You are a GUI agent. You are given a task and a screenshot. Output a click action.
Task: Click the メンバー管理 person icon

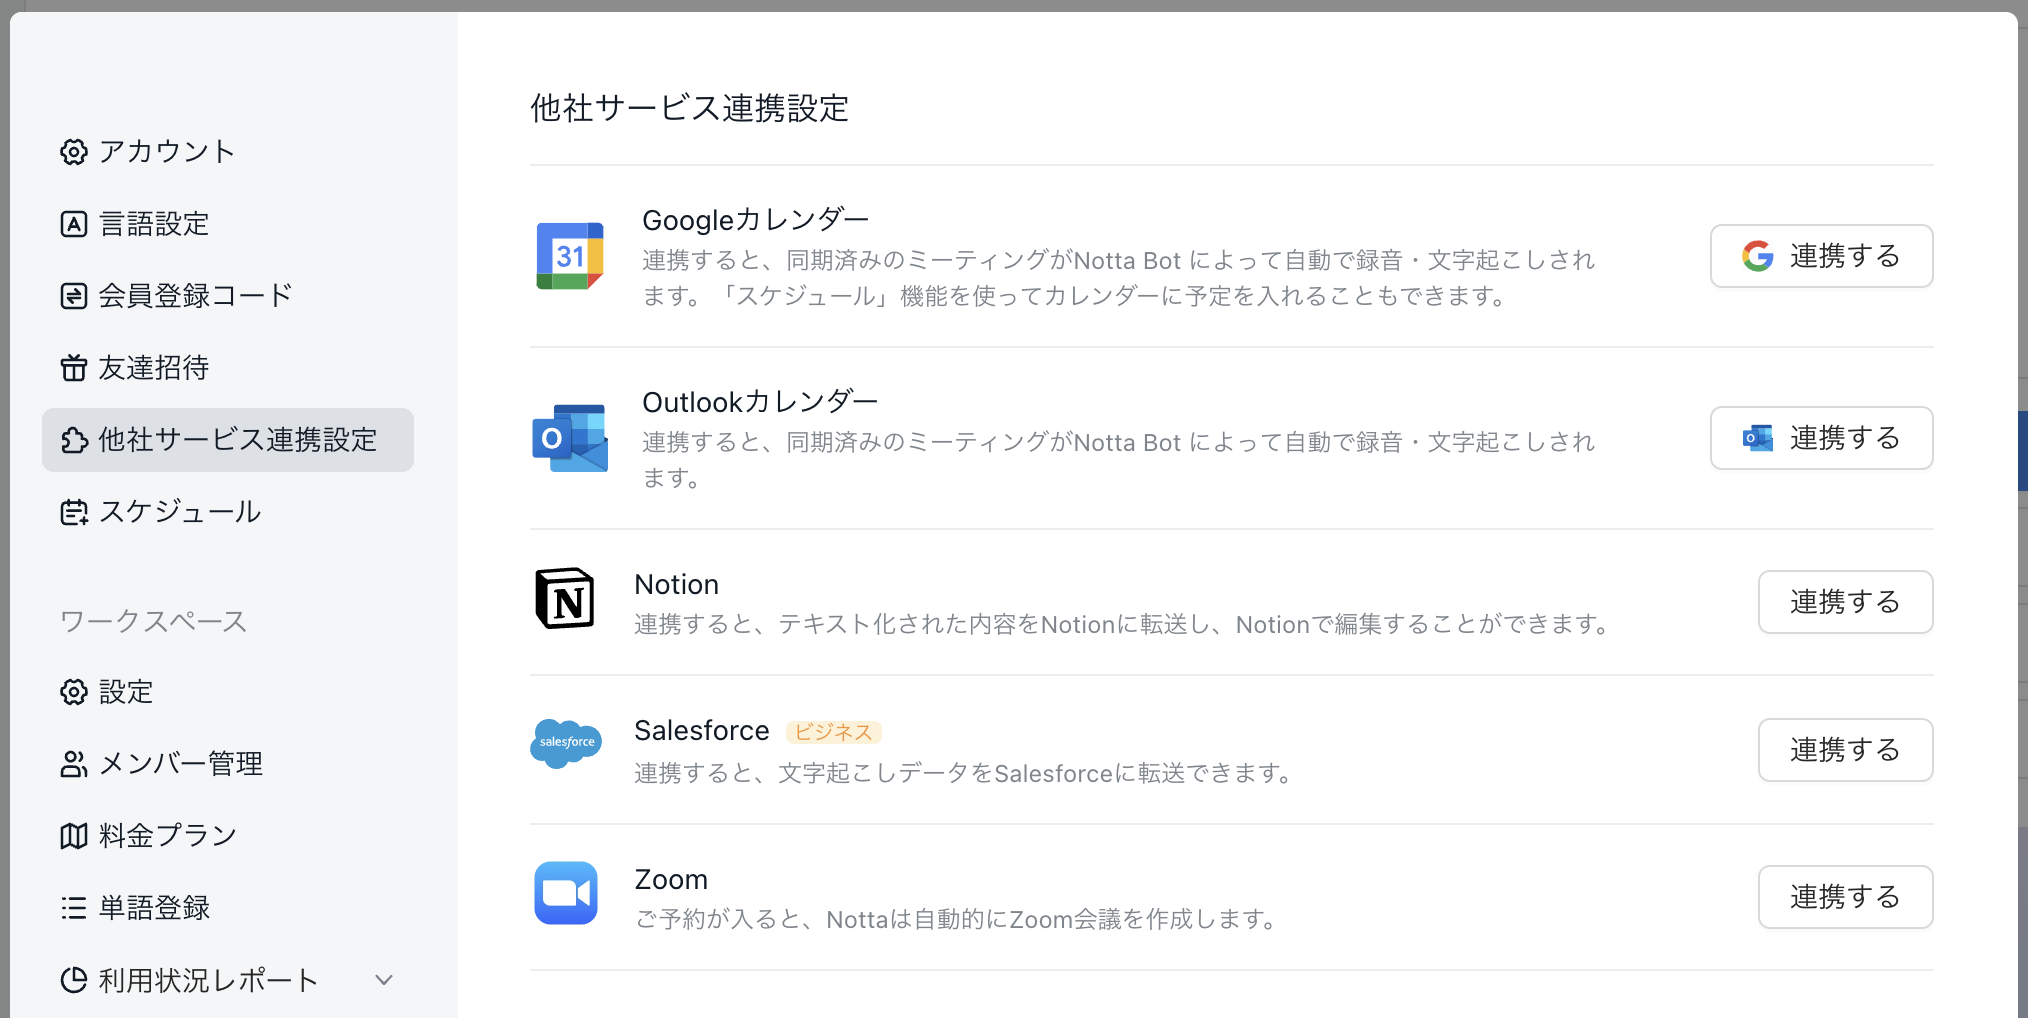(73, 764)
